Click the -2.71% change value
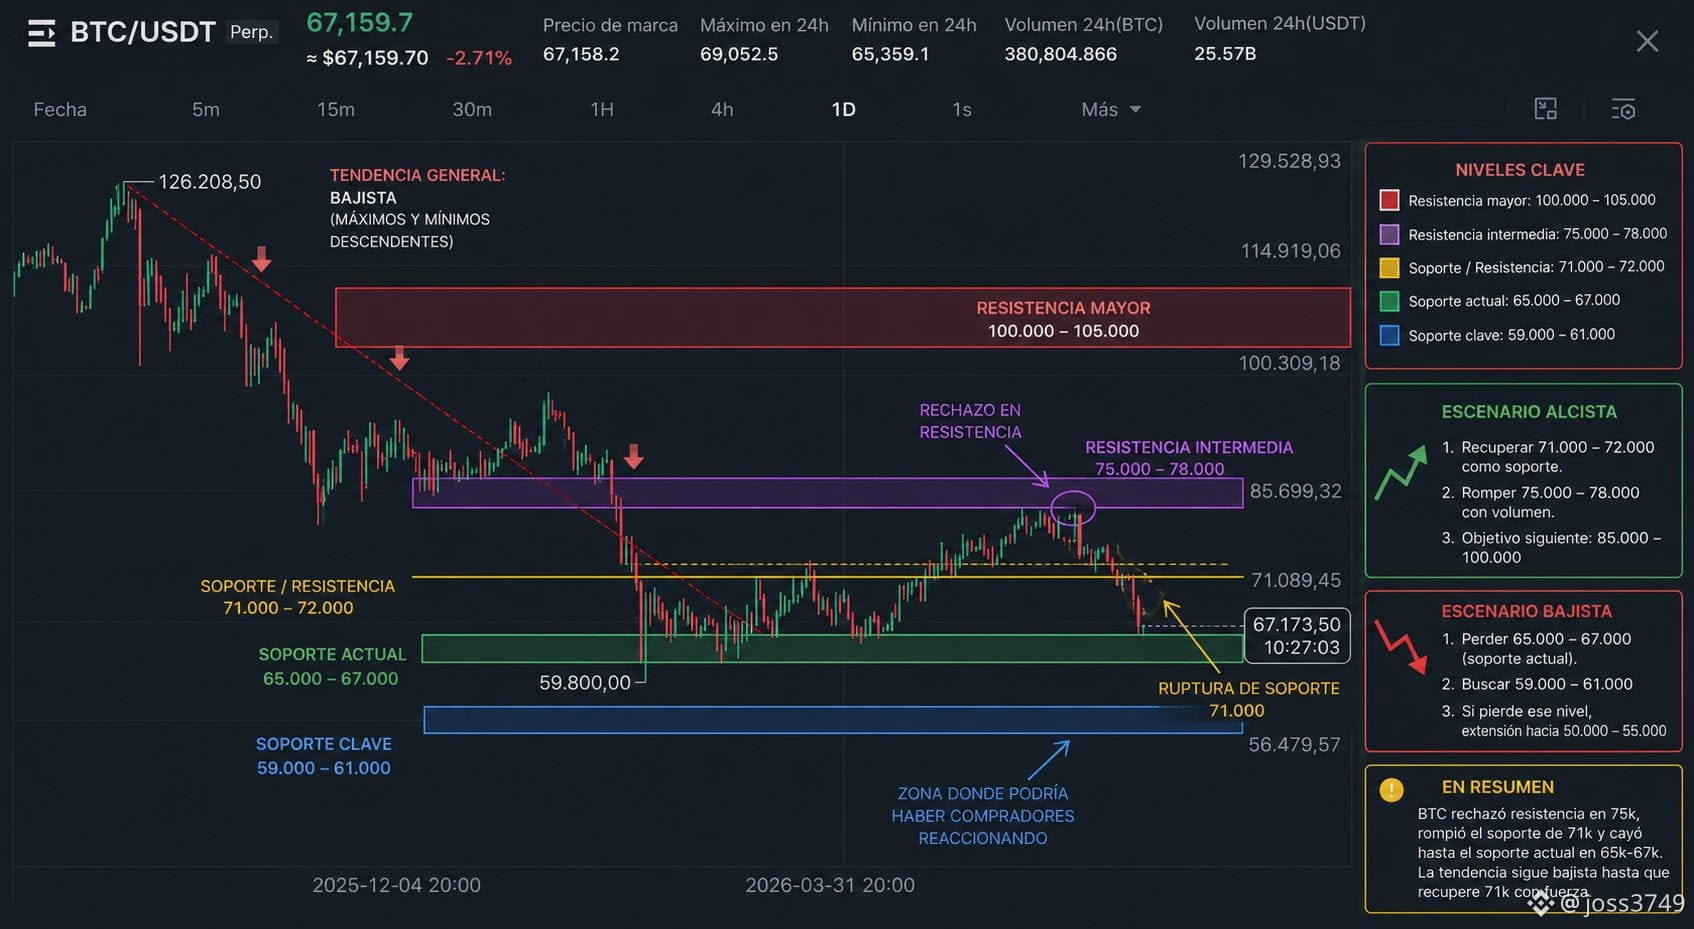 [479, 58]
